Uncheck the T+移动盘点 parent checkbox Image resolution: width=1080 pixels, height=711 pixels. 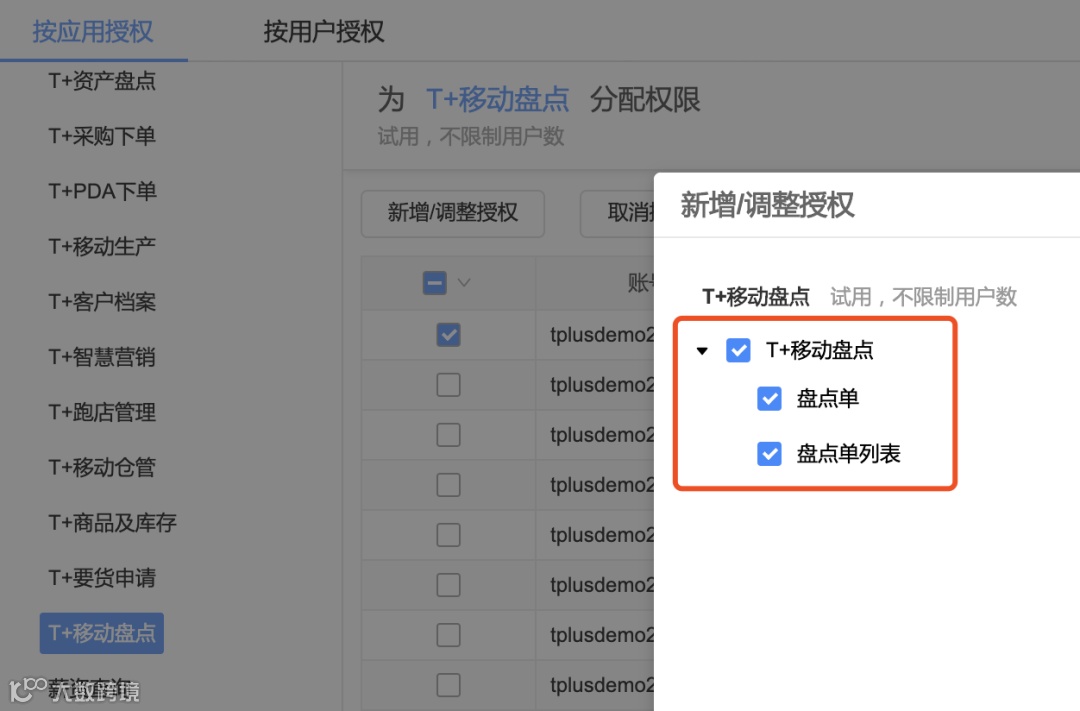pyautogui.click(x=738, y=350)
